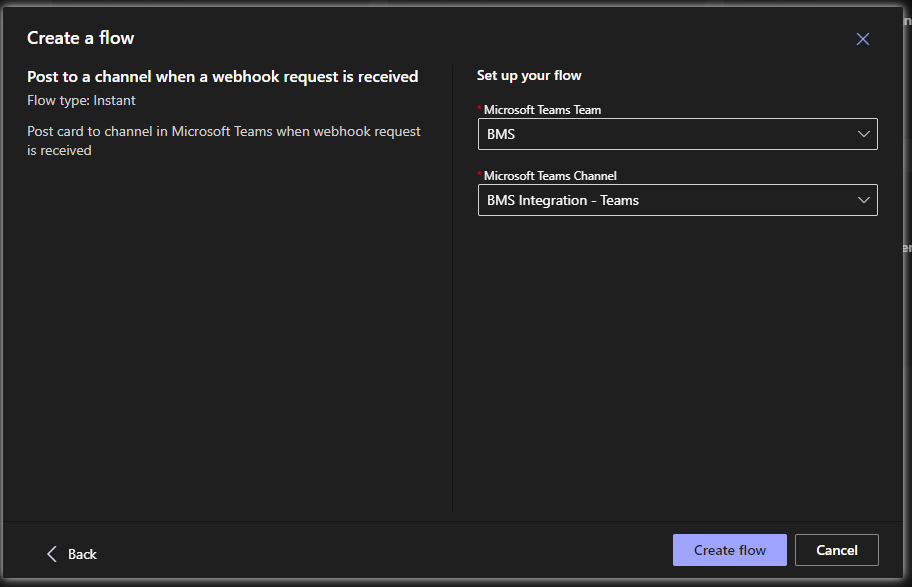
Task: Click the flow title about posting to a channel
Action: [222, 76]
